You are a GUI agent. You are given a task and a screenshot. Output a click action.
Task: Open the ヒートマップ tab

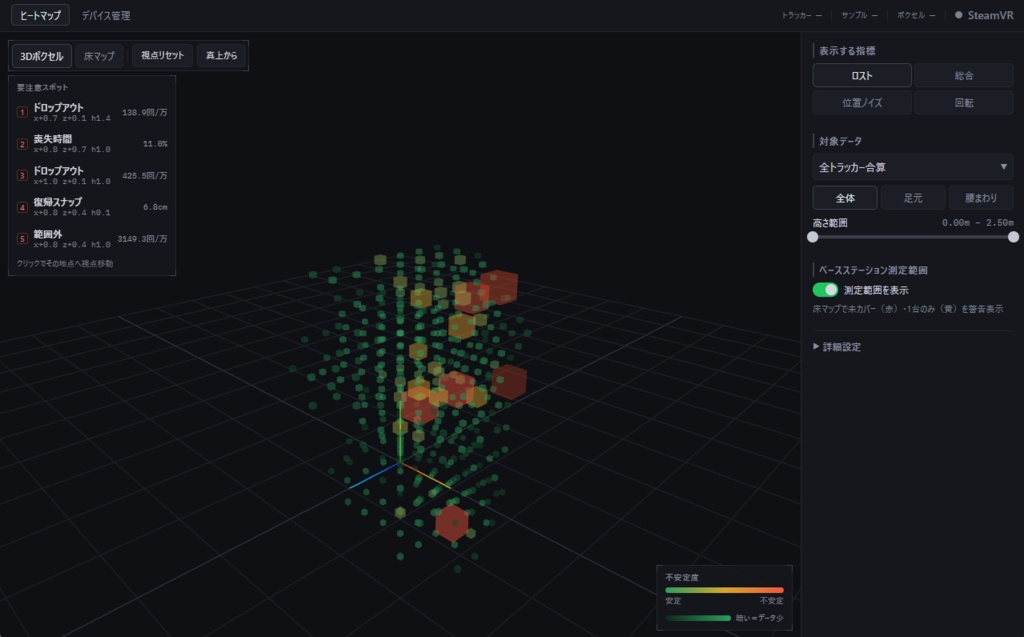[40, 15]
